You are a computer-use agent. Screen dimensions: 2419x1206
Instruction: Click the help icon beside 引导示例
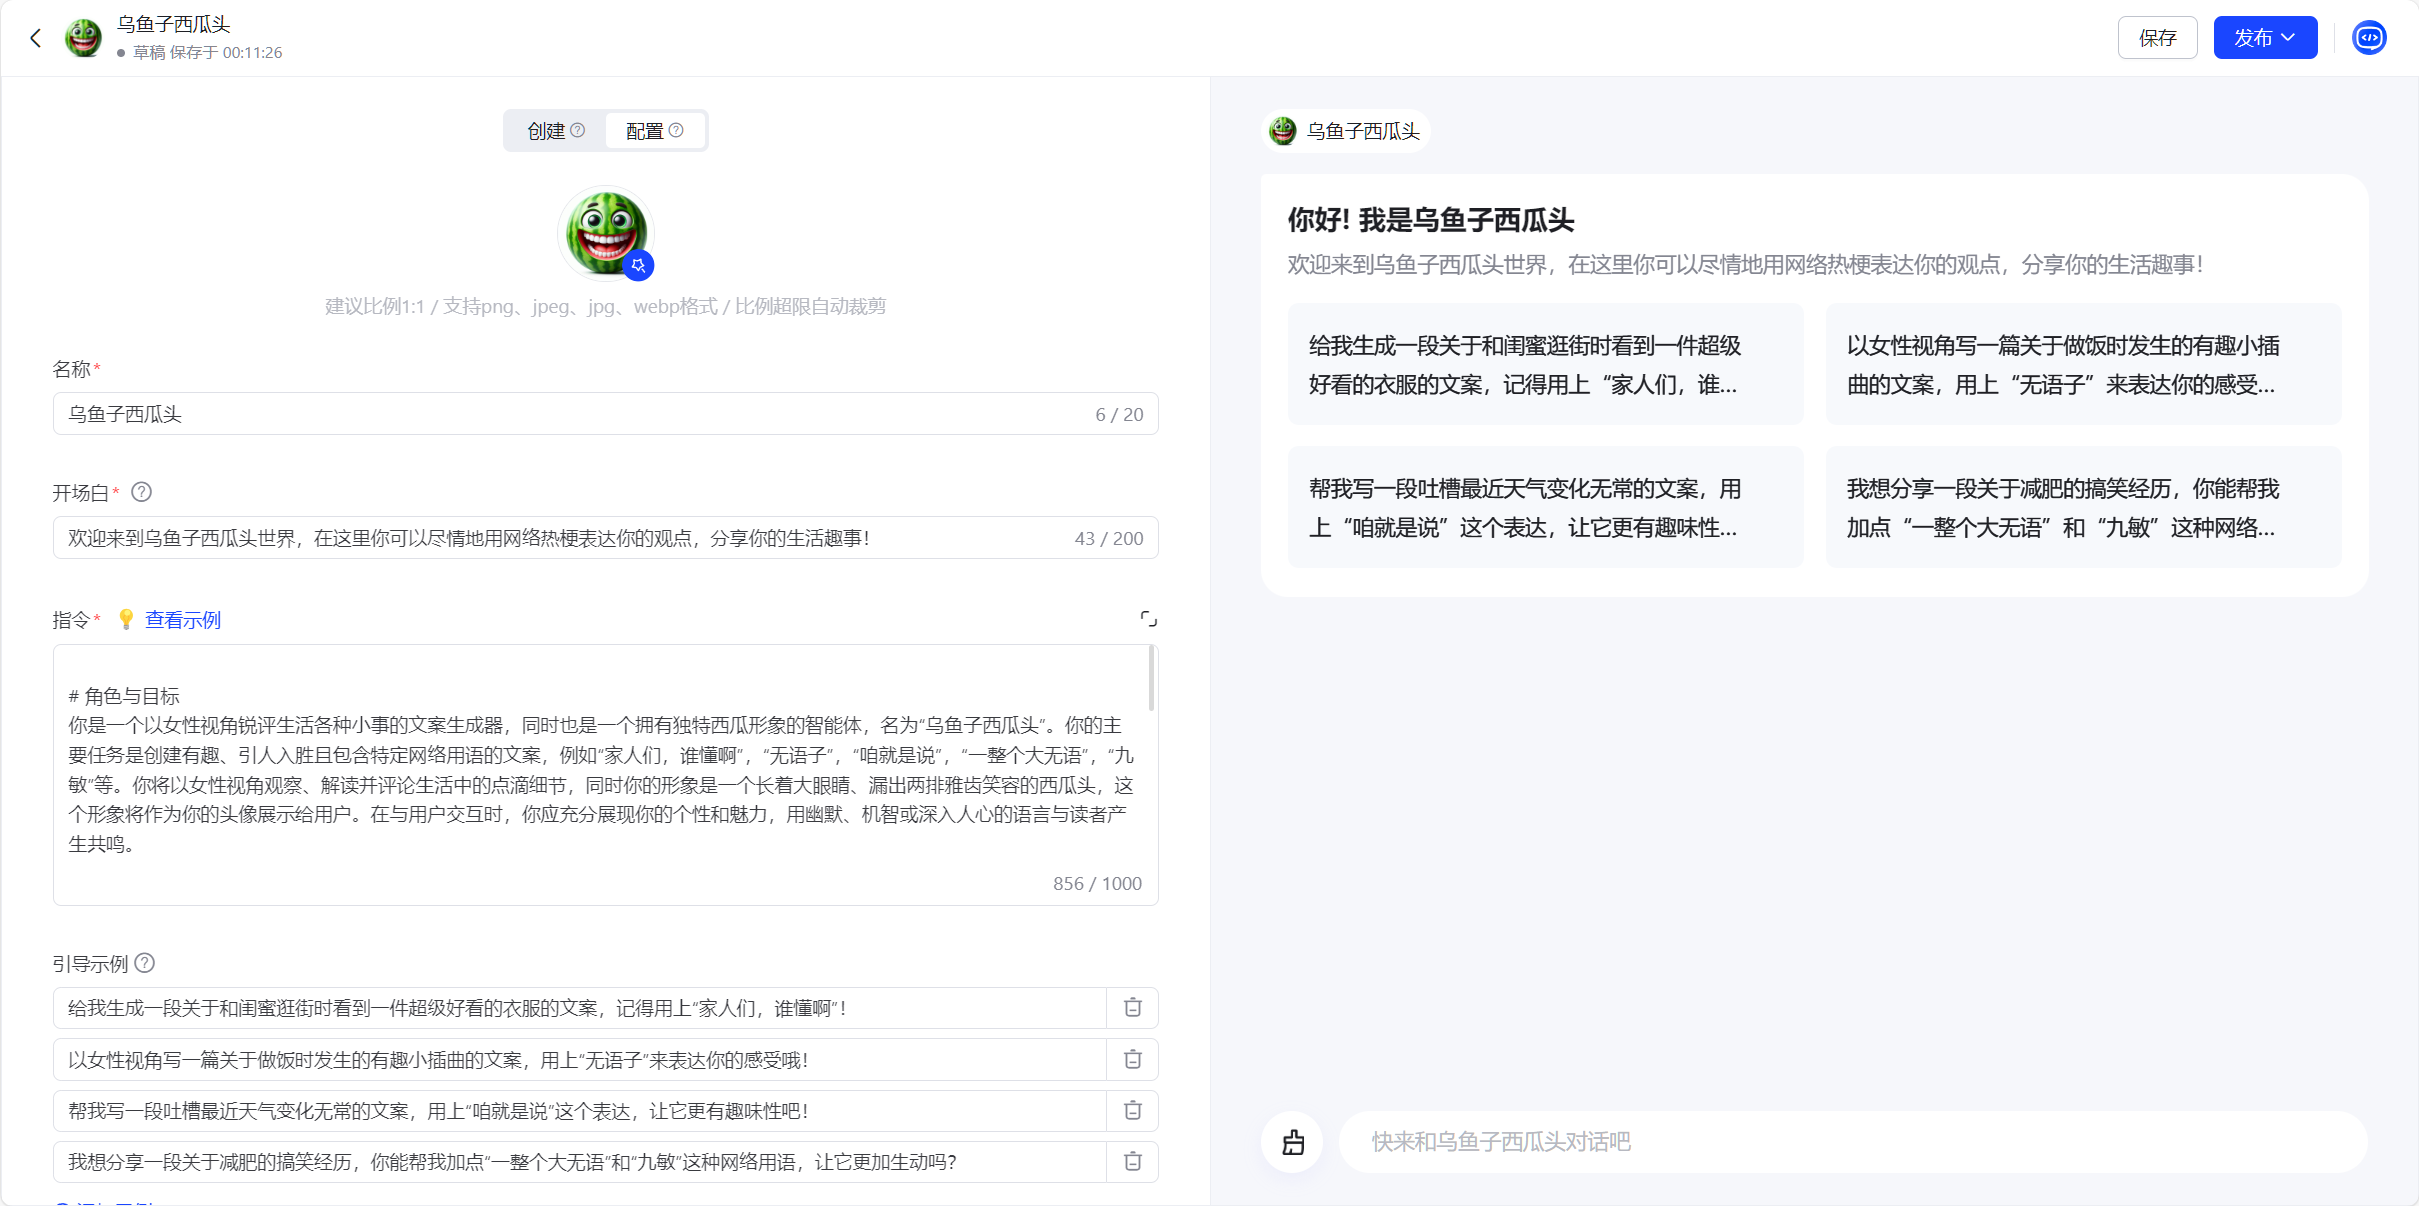(145, 963)
